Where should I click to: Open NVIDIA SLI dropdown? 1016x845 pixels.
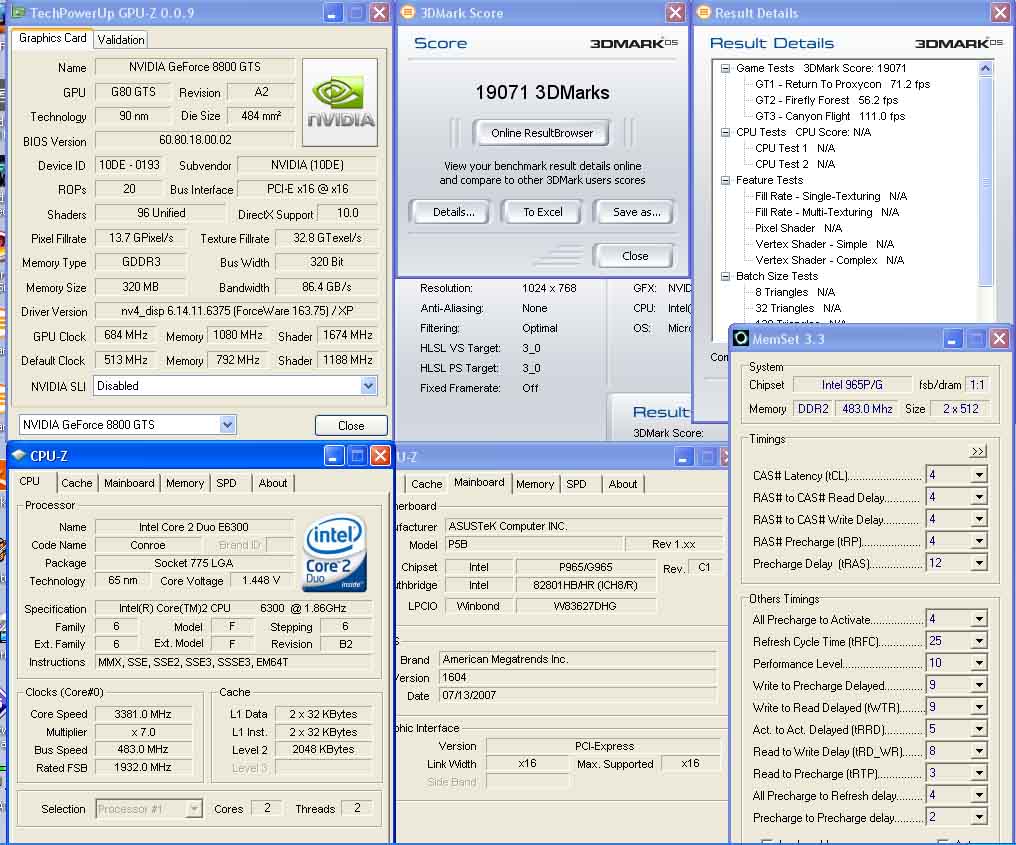[368, 386]
